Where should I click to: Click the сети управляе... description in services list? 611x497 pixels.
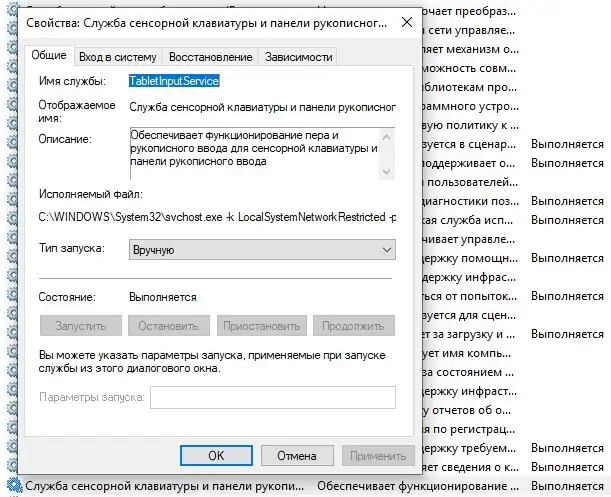tap(471, 30)
